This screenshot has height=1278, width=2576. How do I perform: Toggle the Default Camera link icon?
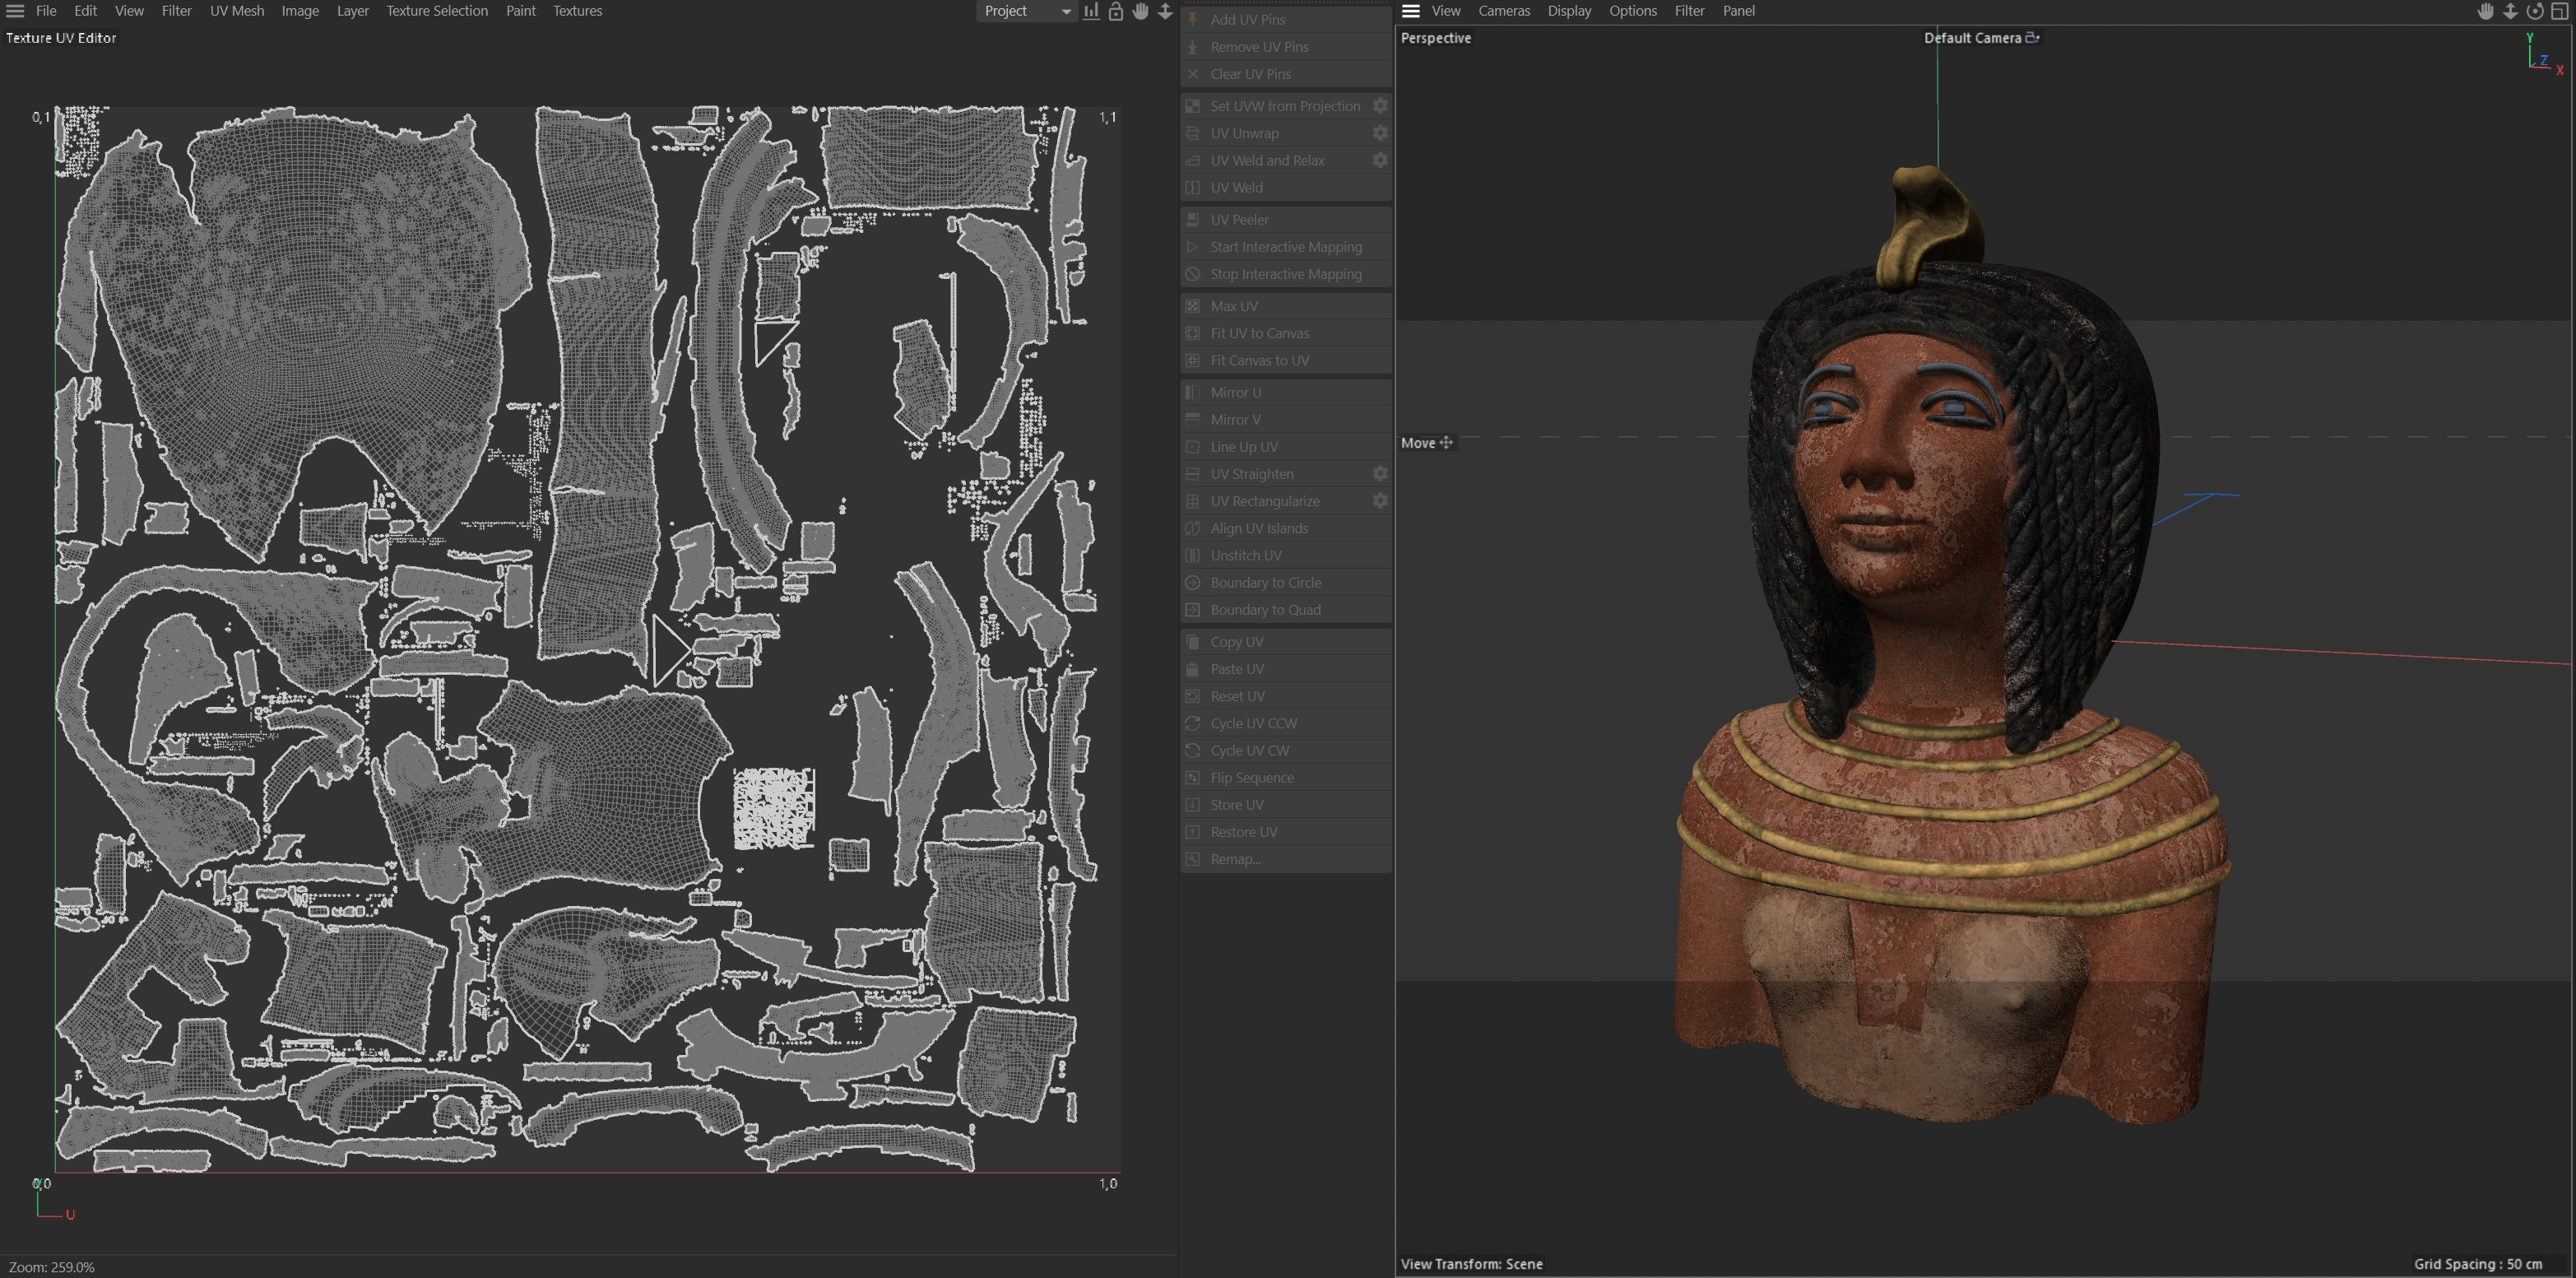pyautogui.click(x=2032, y=38)
